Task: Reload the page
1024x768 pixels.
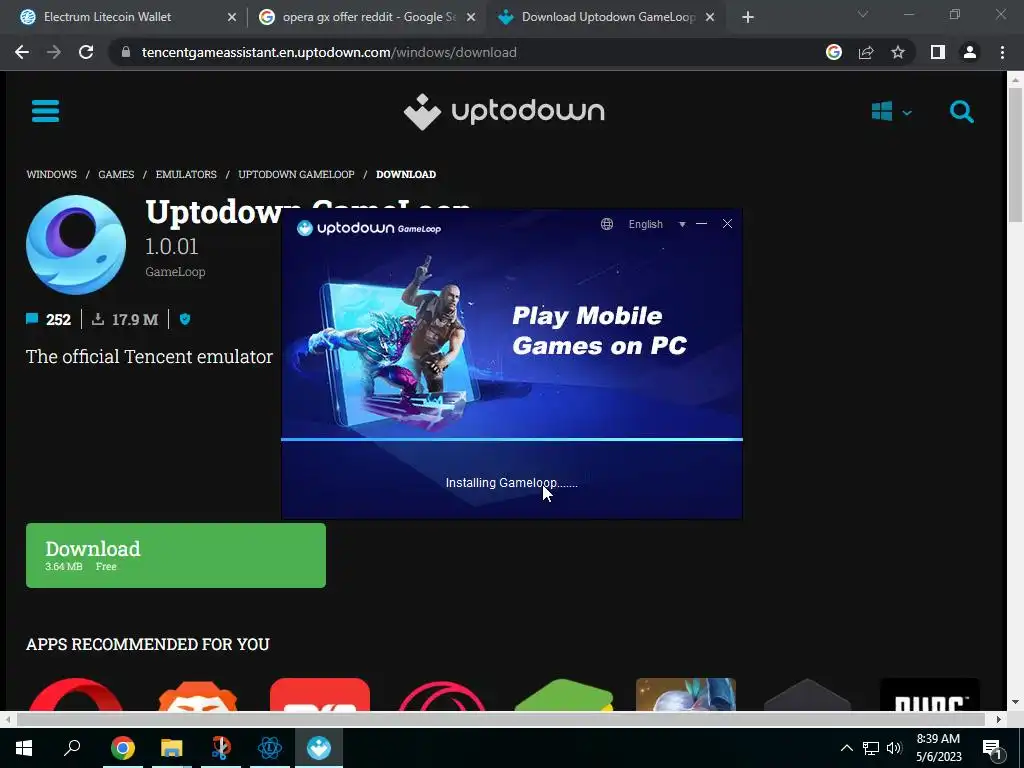Action: pyautogui.click(x=86, y=52)
